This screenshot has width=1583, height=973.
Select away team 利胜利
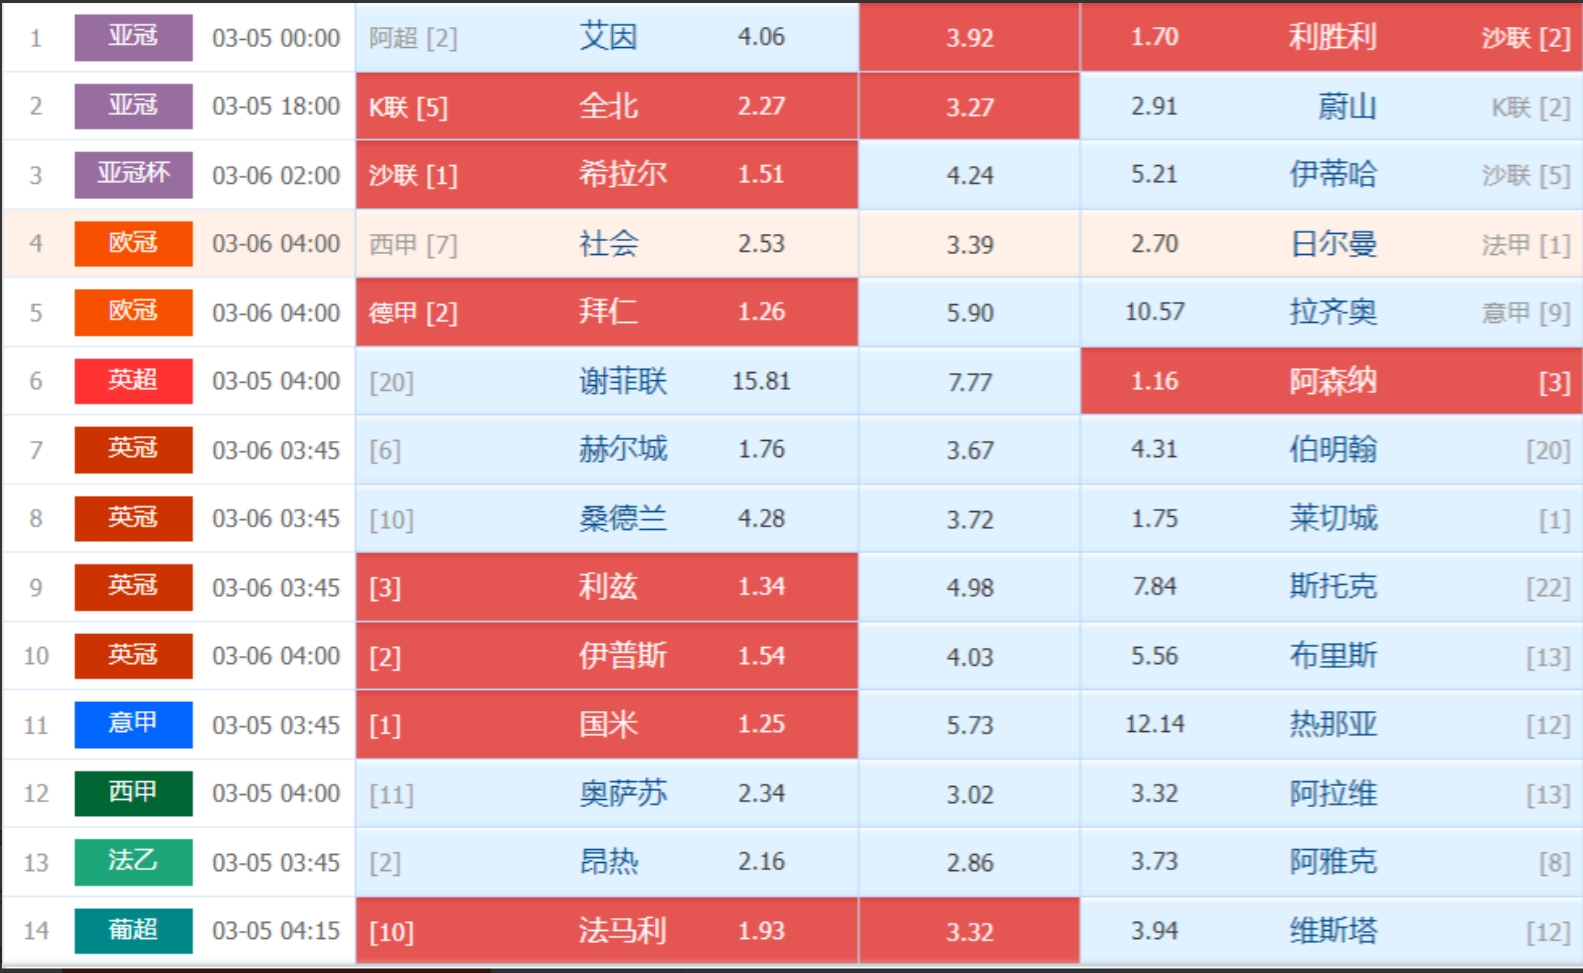coord(1332,37)
